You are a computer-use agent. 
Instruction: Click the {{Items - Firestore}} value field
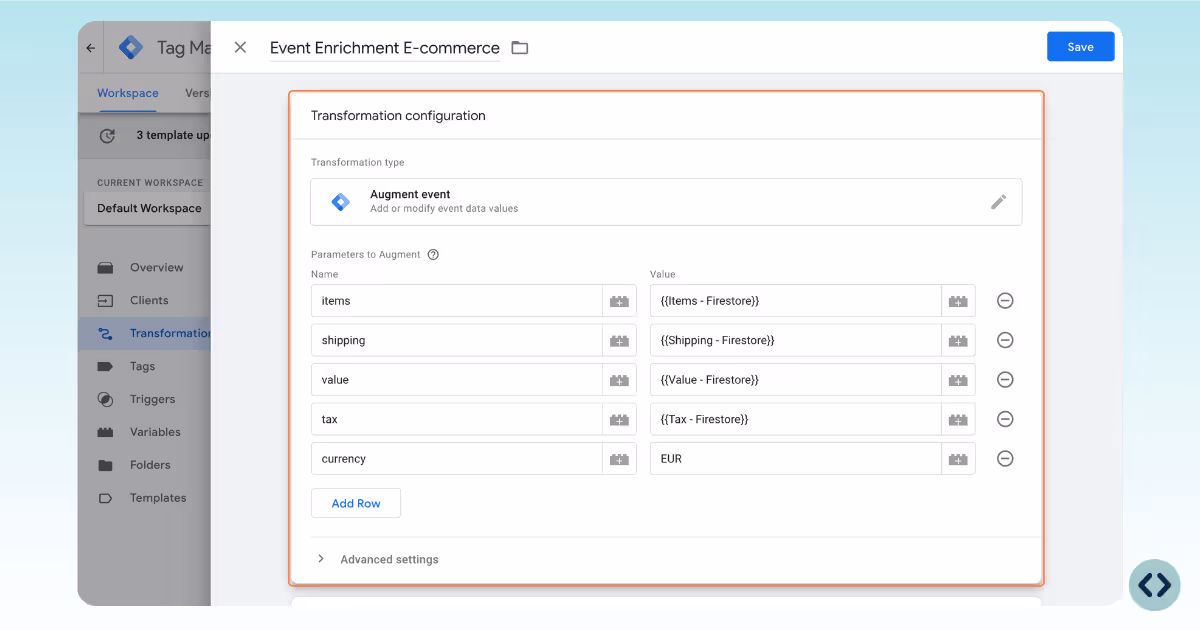(796, 301)
